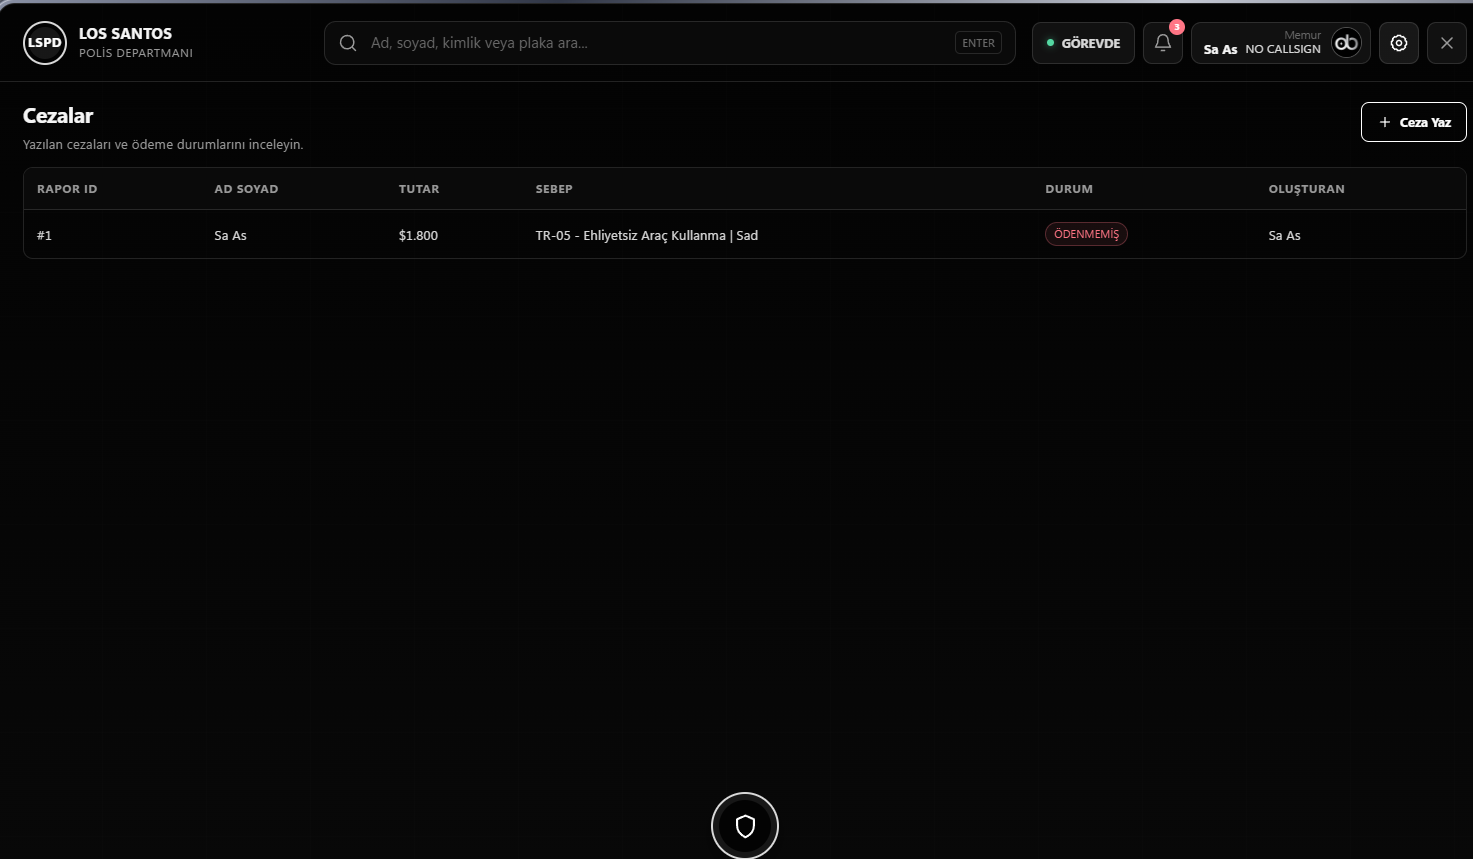Click the OLUŞTURAN column header
Image resolution: width=1473 pixels, height=859 pixels.
1306,189
